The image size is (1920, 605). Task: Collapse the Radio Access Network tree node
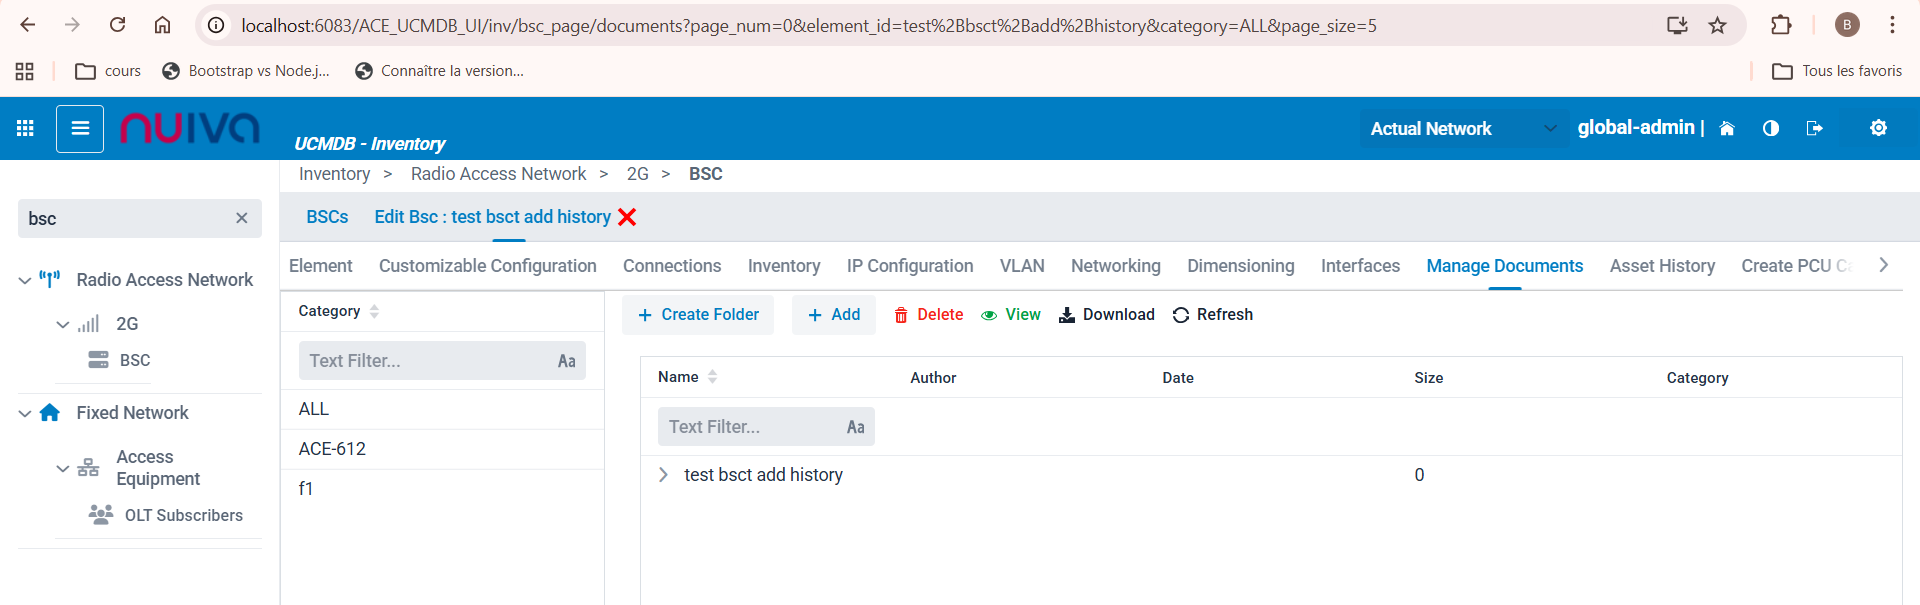coord(25,281)
